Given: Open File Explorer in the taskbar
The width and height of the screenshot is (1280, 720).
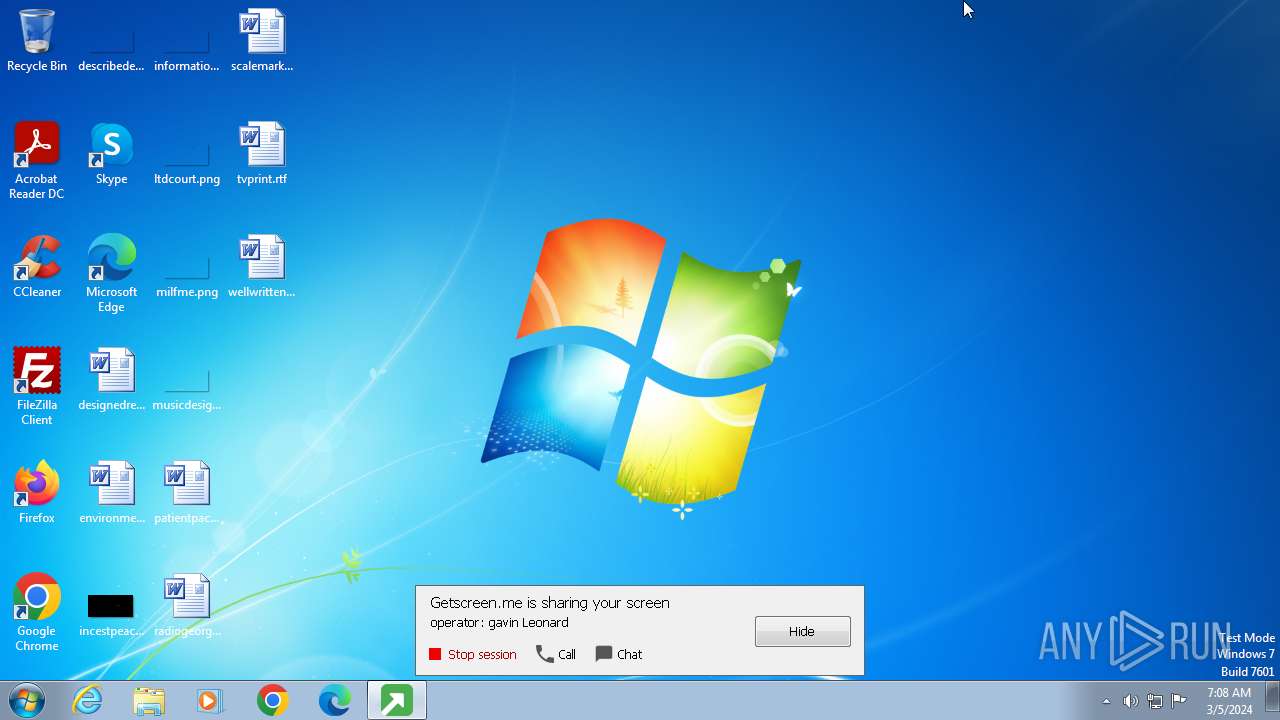Looking at the screenshot, I should [149, 700].
